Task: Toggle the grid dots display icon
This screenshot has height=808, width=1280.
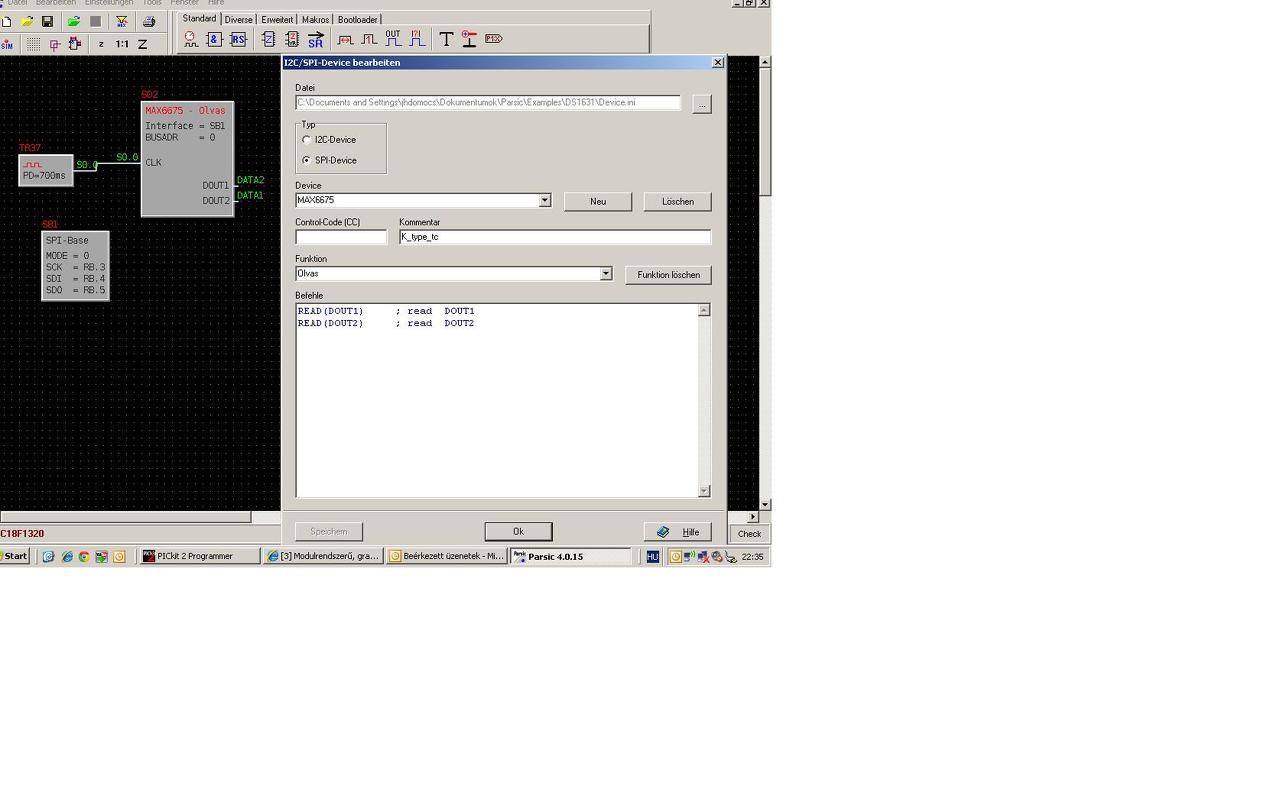Action: coord(33,44)
